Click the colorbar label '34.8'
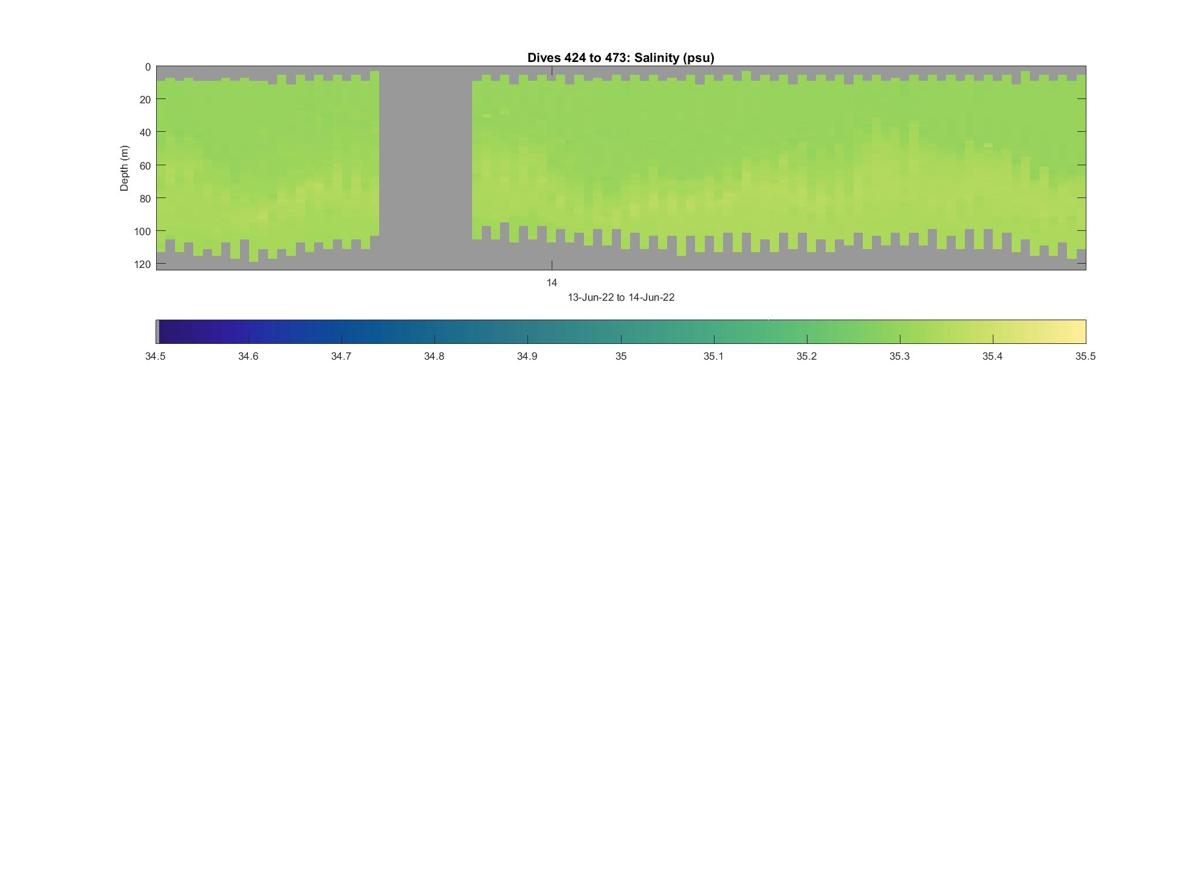This screenshot has height=885, width=1200. [434, 356]
